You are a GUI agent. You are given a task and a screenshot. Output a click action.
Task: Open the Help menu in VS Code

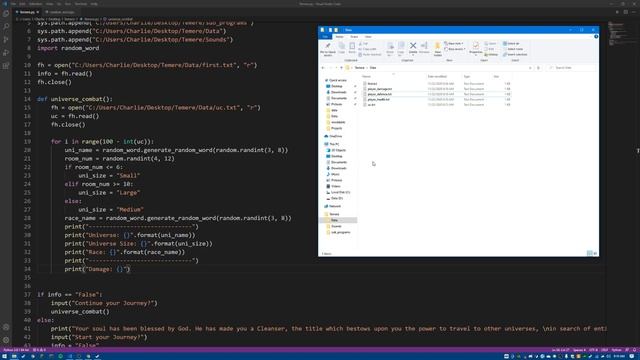click(x=94, y=4)
